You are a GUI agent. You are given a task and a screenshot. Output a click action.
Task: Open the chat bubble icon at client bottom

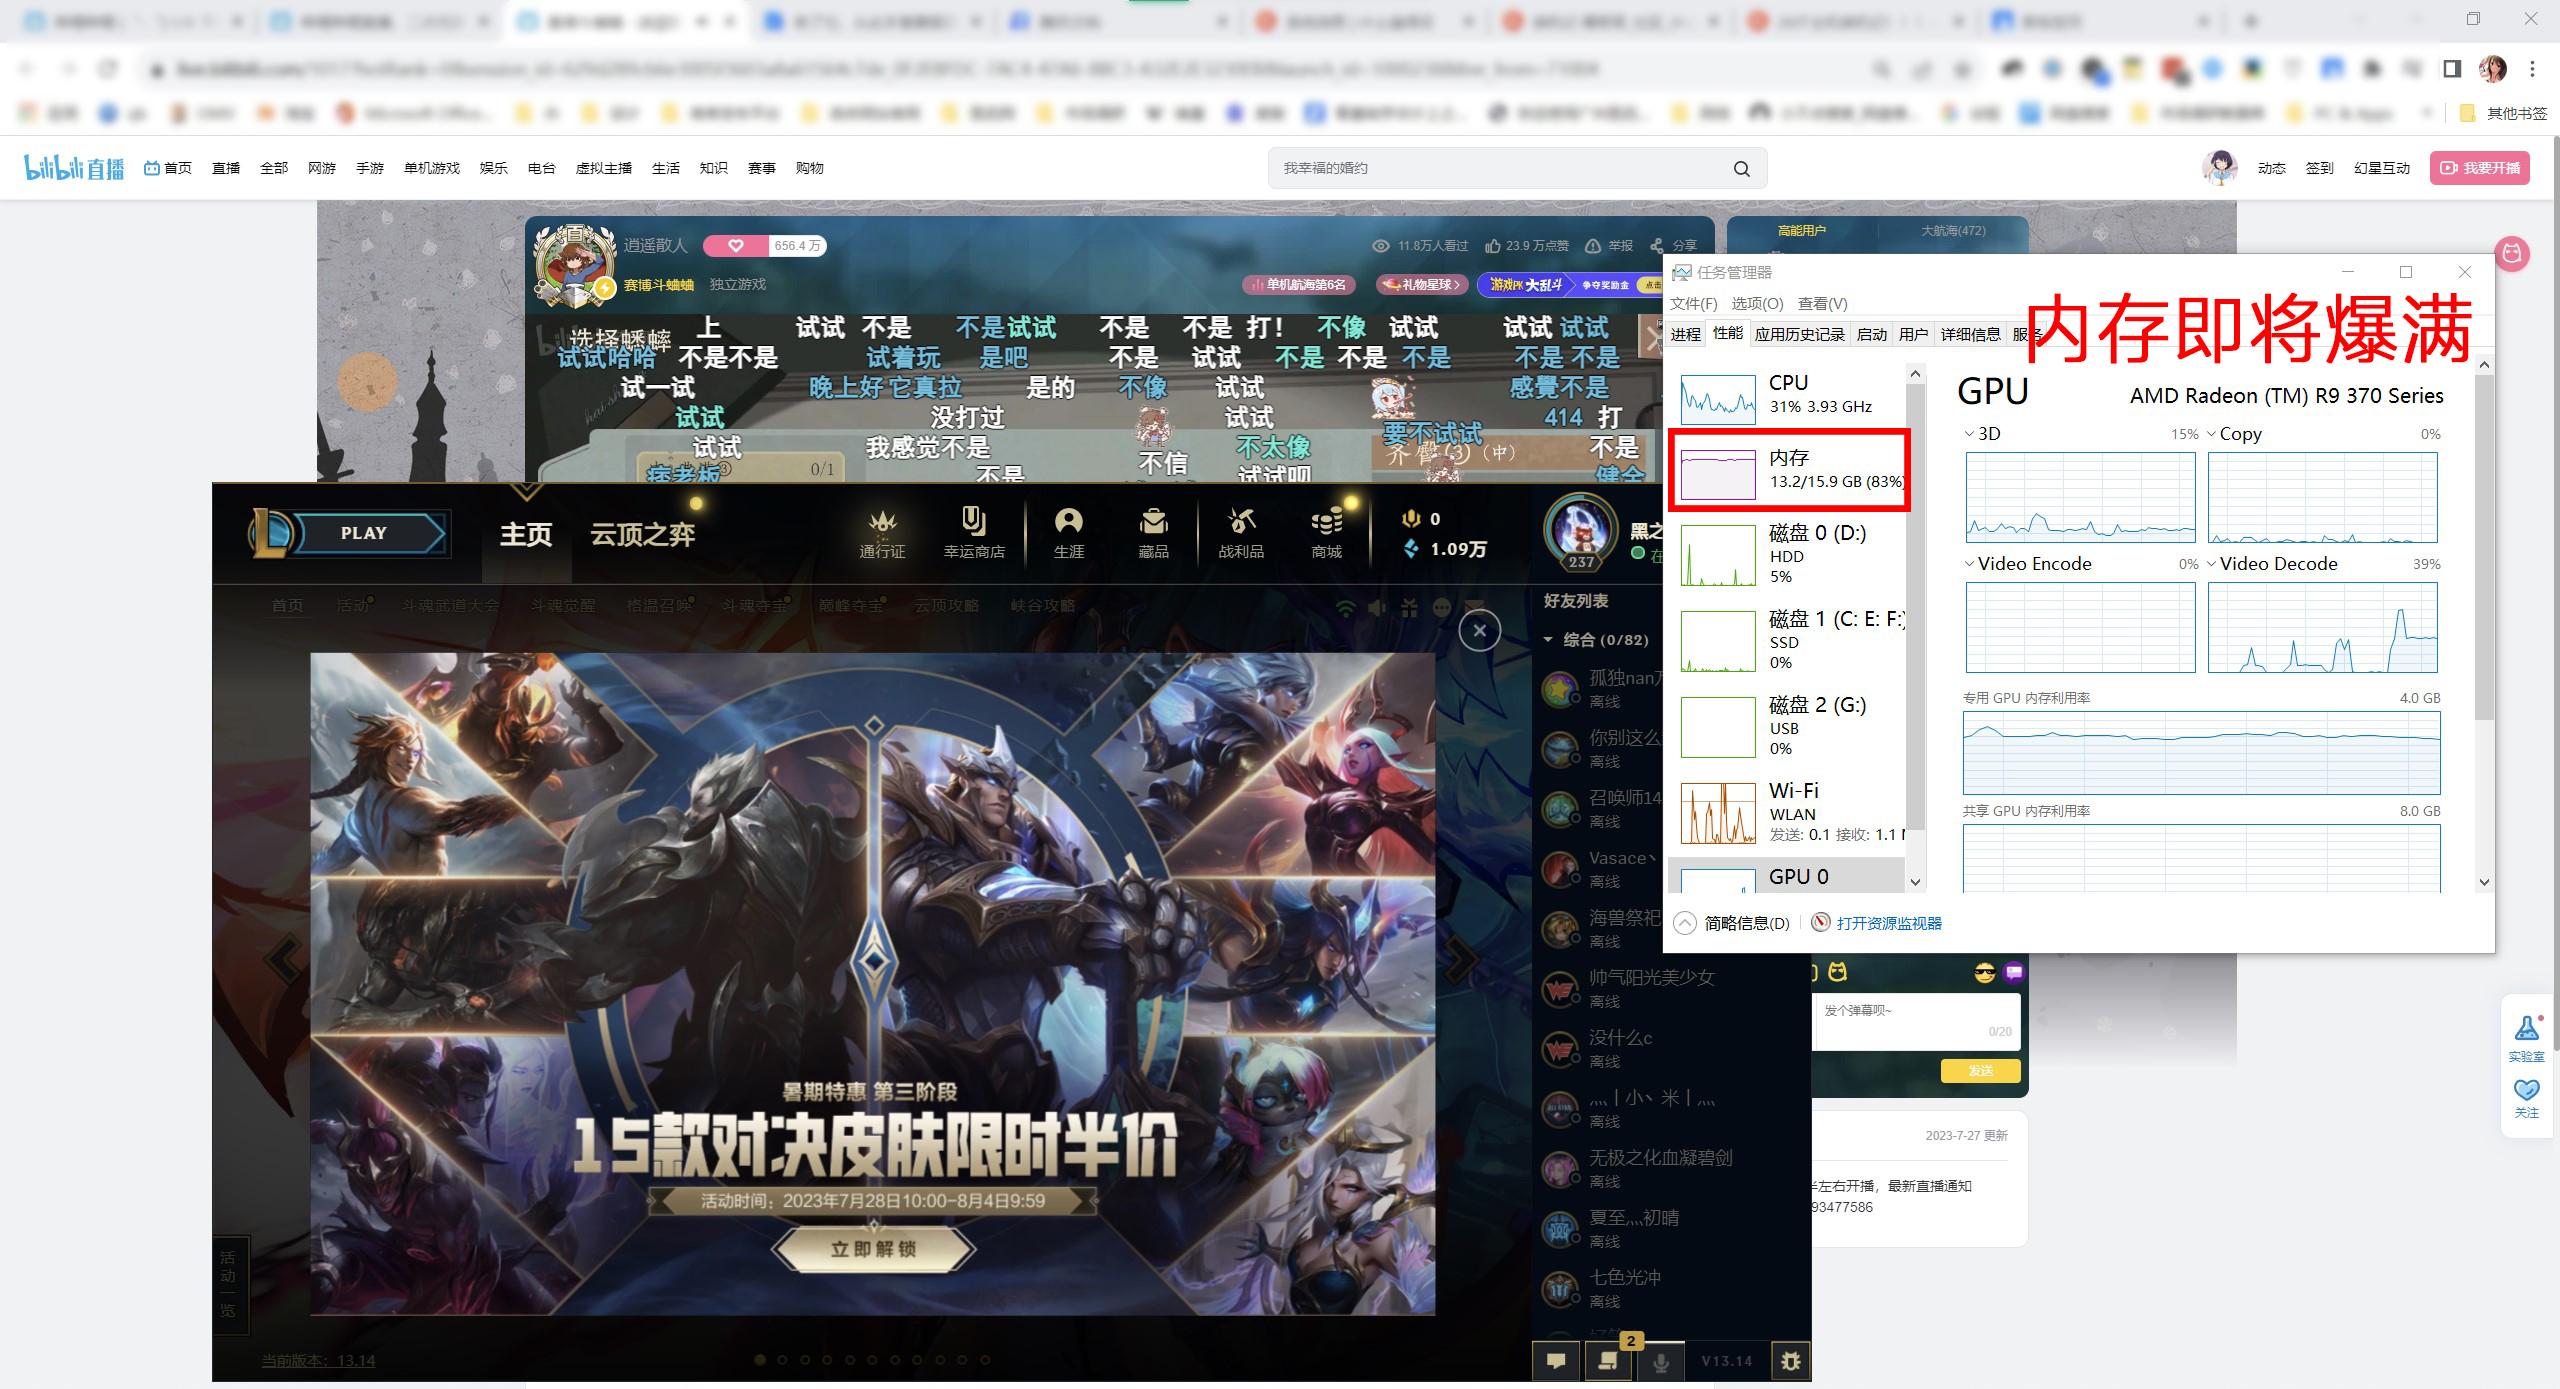[1556, 1361]
